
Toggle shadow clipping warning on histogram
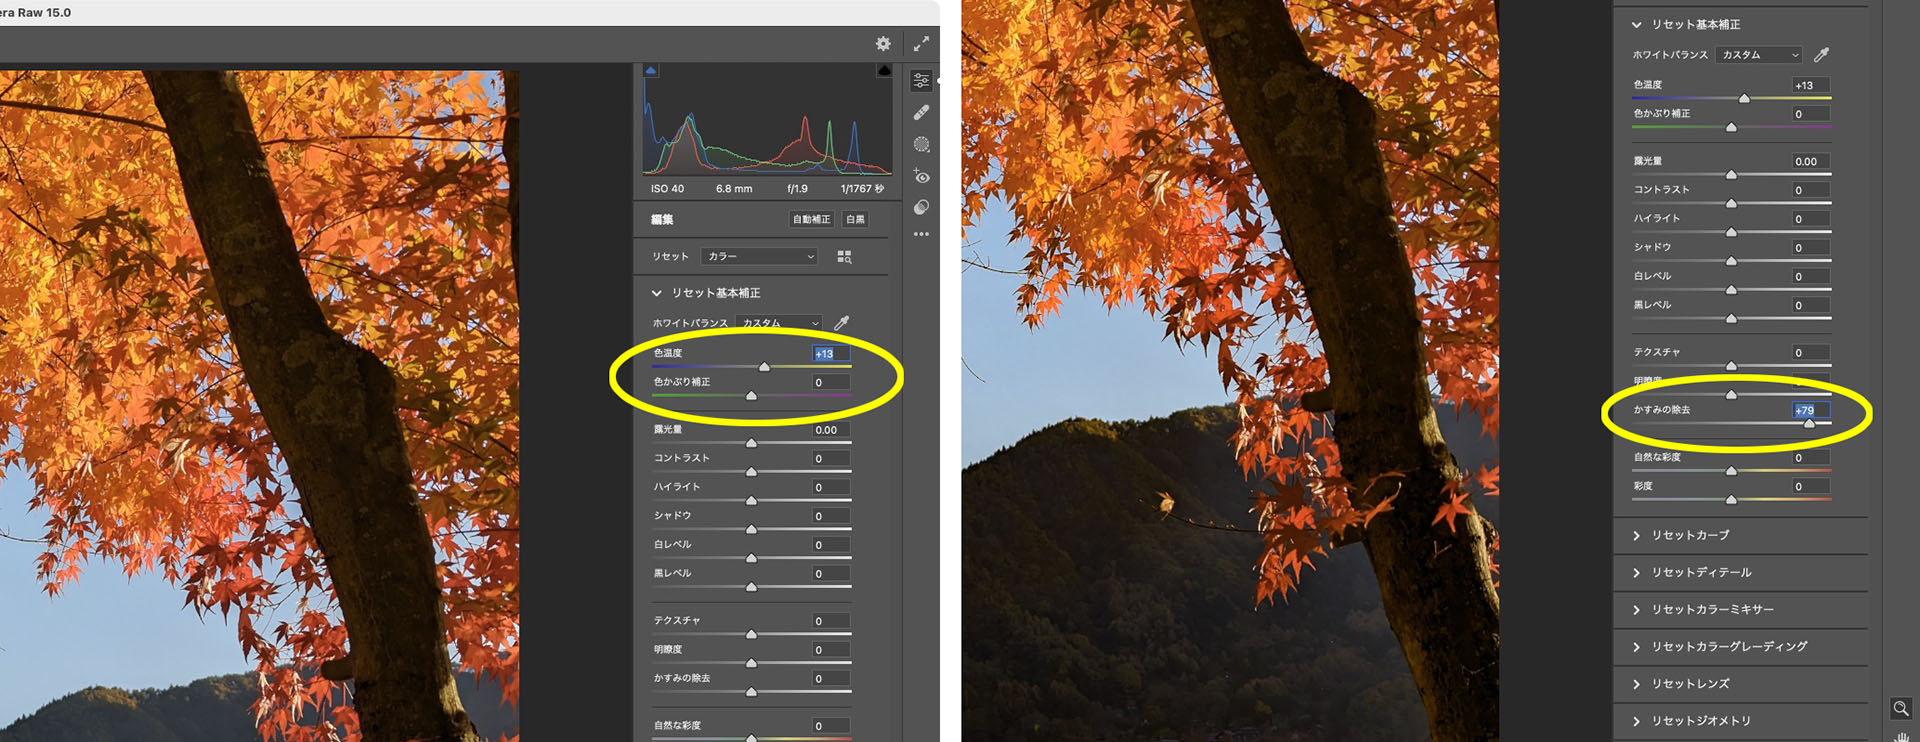pyautogui.click(x=651, y=70)
